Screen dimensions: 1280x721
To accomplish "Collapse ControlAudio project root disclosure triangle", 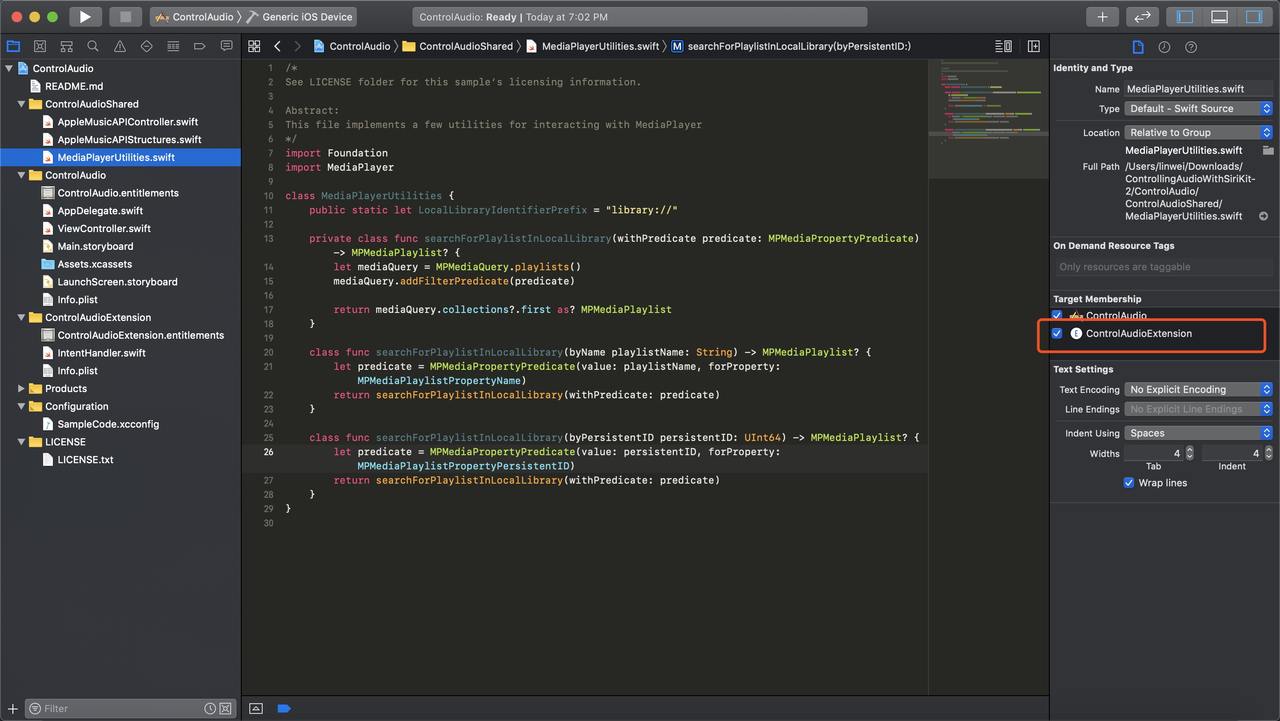I will coord(9,69).
